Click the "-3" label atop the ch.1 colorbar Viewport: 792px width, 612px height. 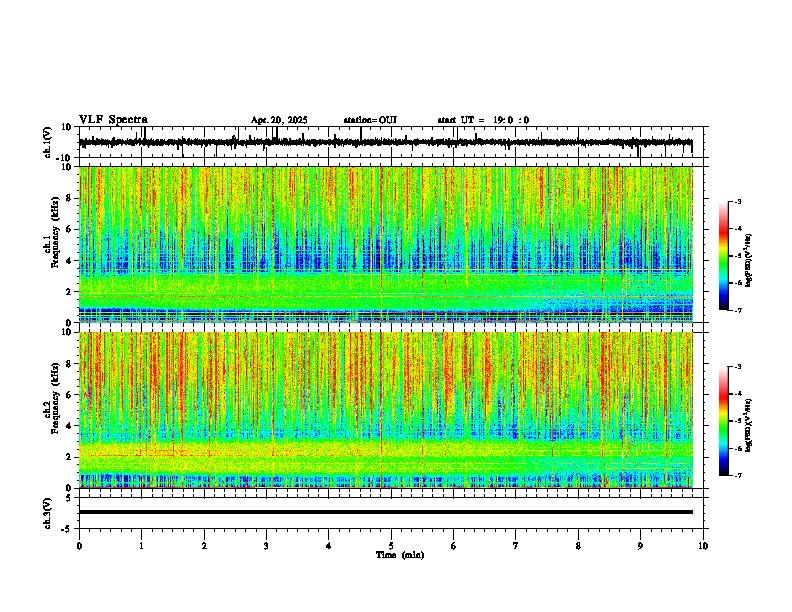[x=737, y=201]
